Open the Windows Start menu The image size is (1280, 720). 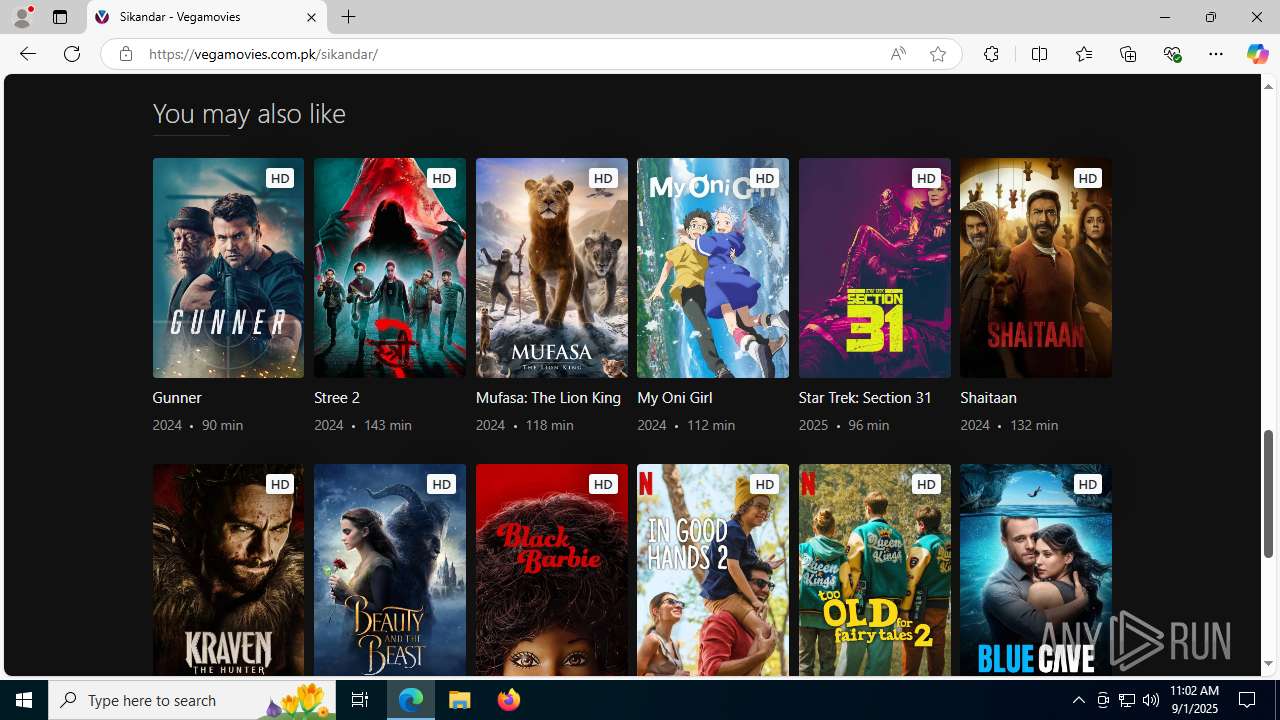pyautogui.click(x=24, y=700)
